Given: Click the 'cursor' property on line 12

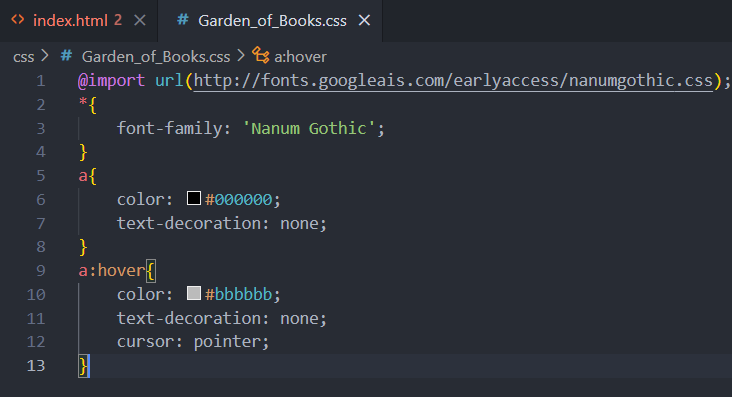Looking at the screenshot, I should [x=145, y=342].
